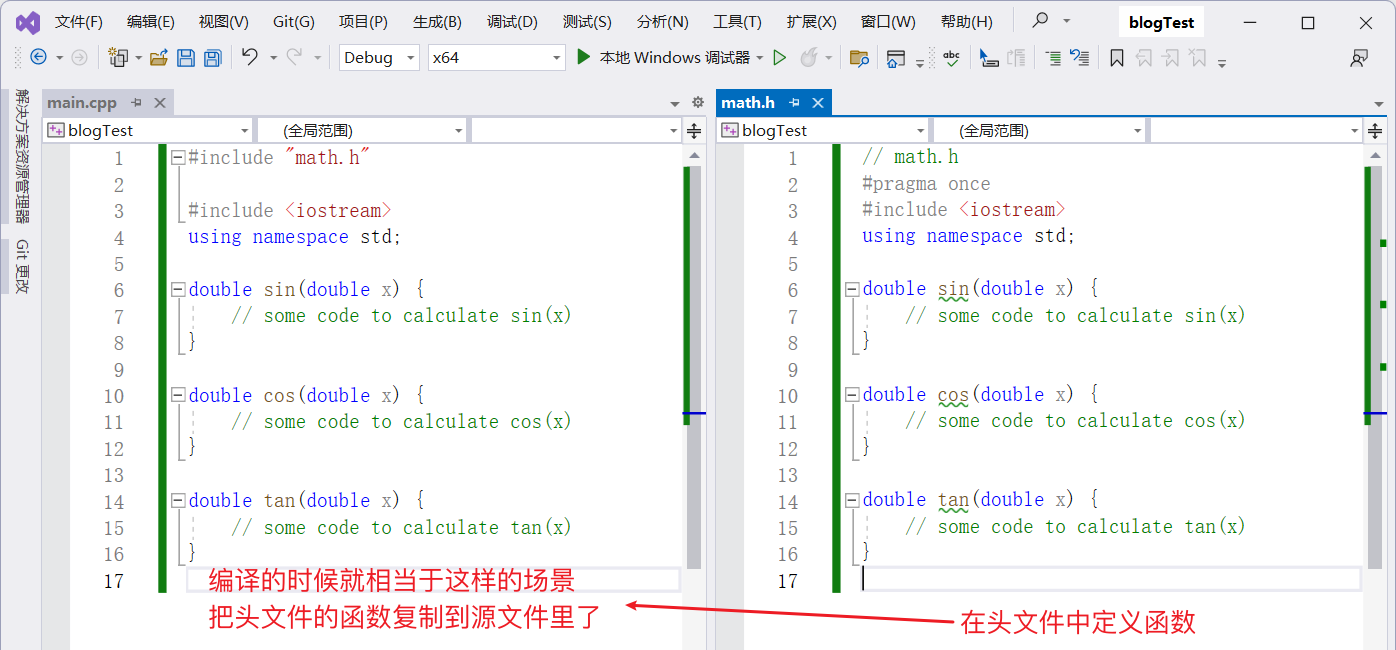
Task: Open the Debug configuration dropdown
Action: 379,58
